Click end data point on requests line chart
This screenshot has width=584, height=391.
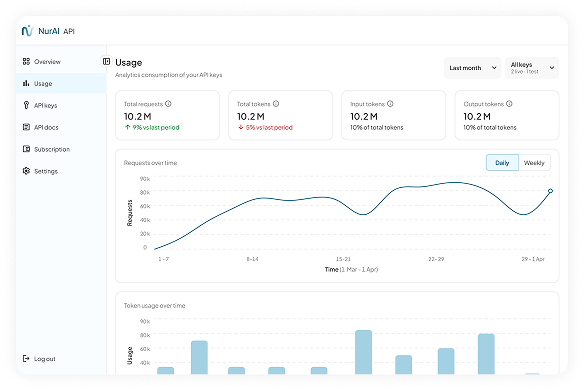coord(550,191)
